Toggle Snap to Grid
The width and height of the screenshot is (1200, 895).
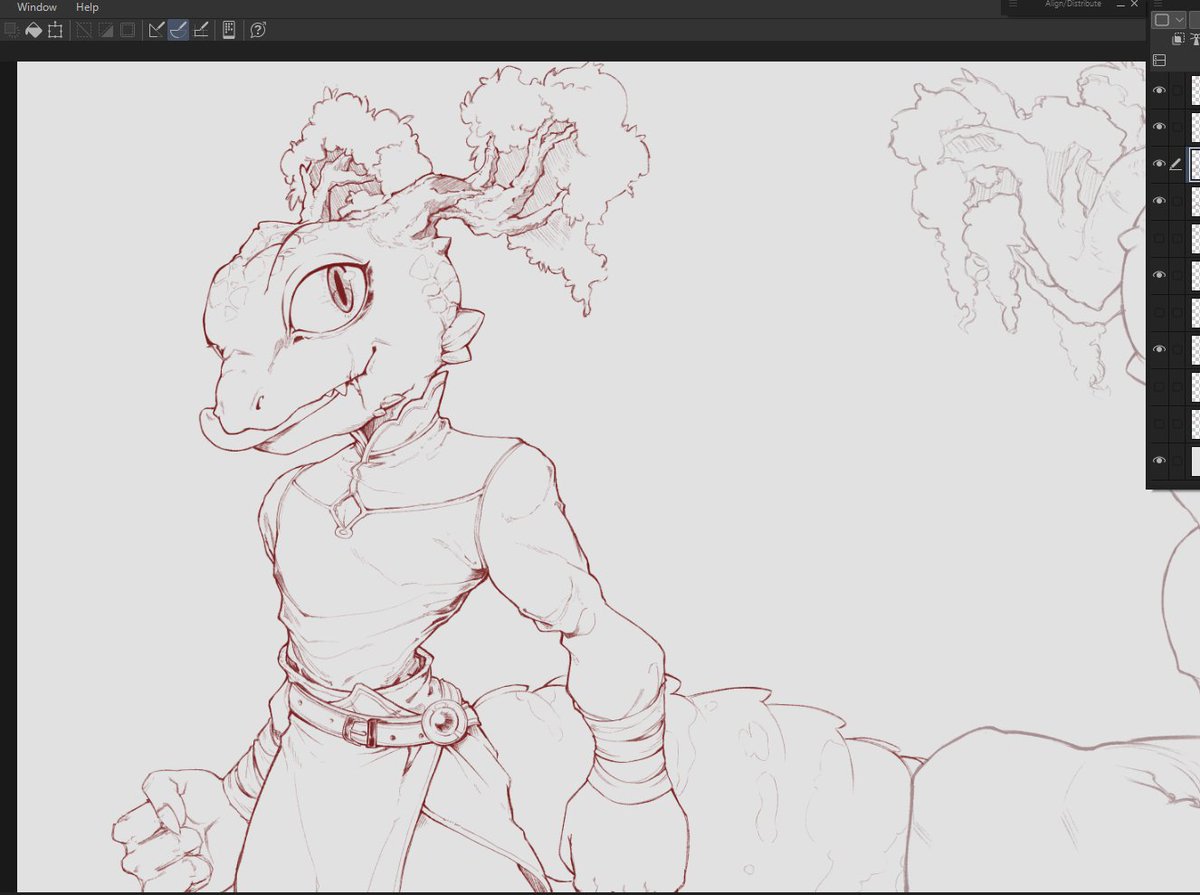tap(201, 30)
